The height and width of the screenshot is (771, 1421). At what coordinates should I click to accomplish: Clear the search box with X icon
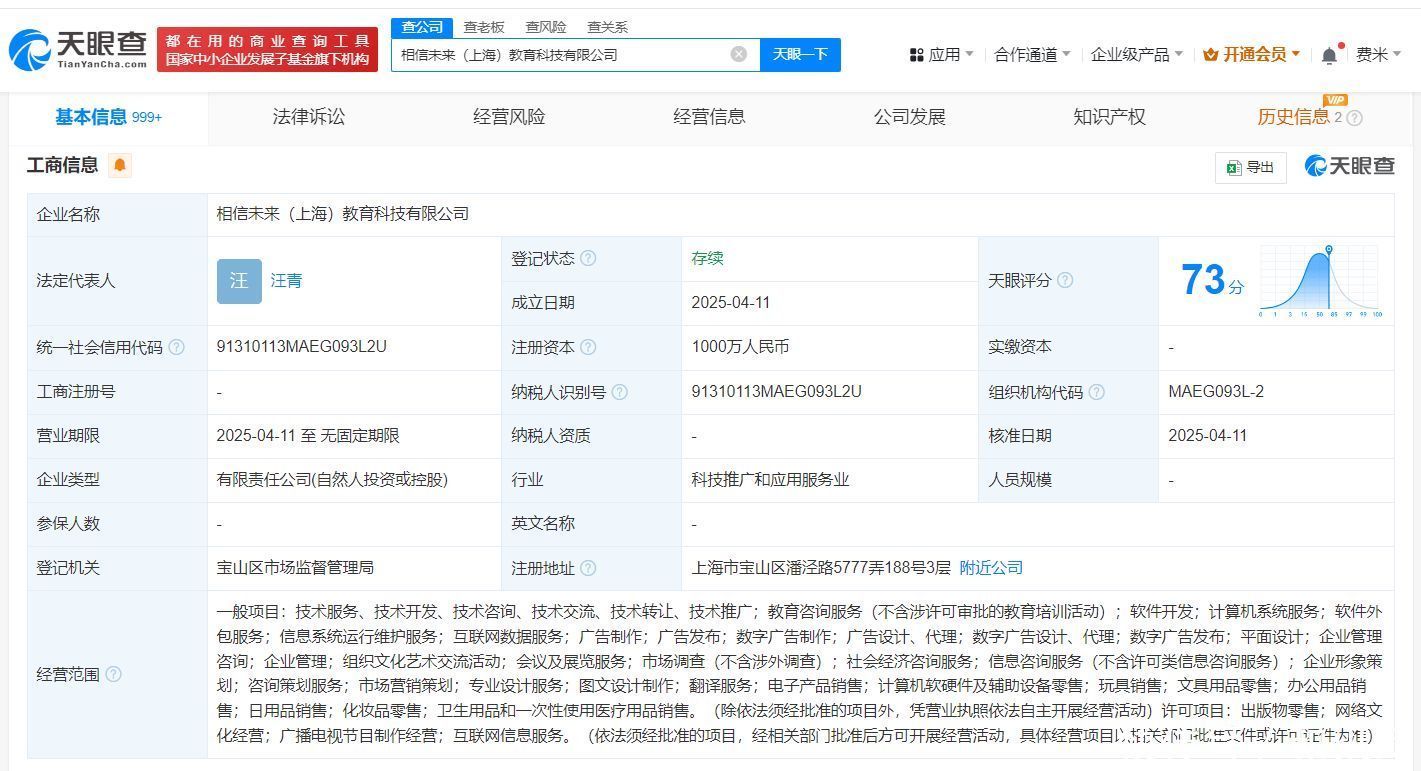[x=738, y=54]
